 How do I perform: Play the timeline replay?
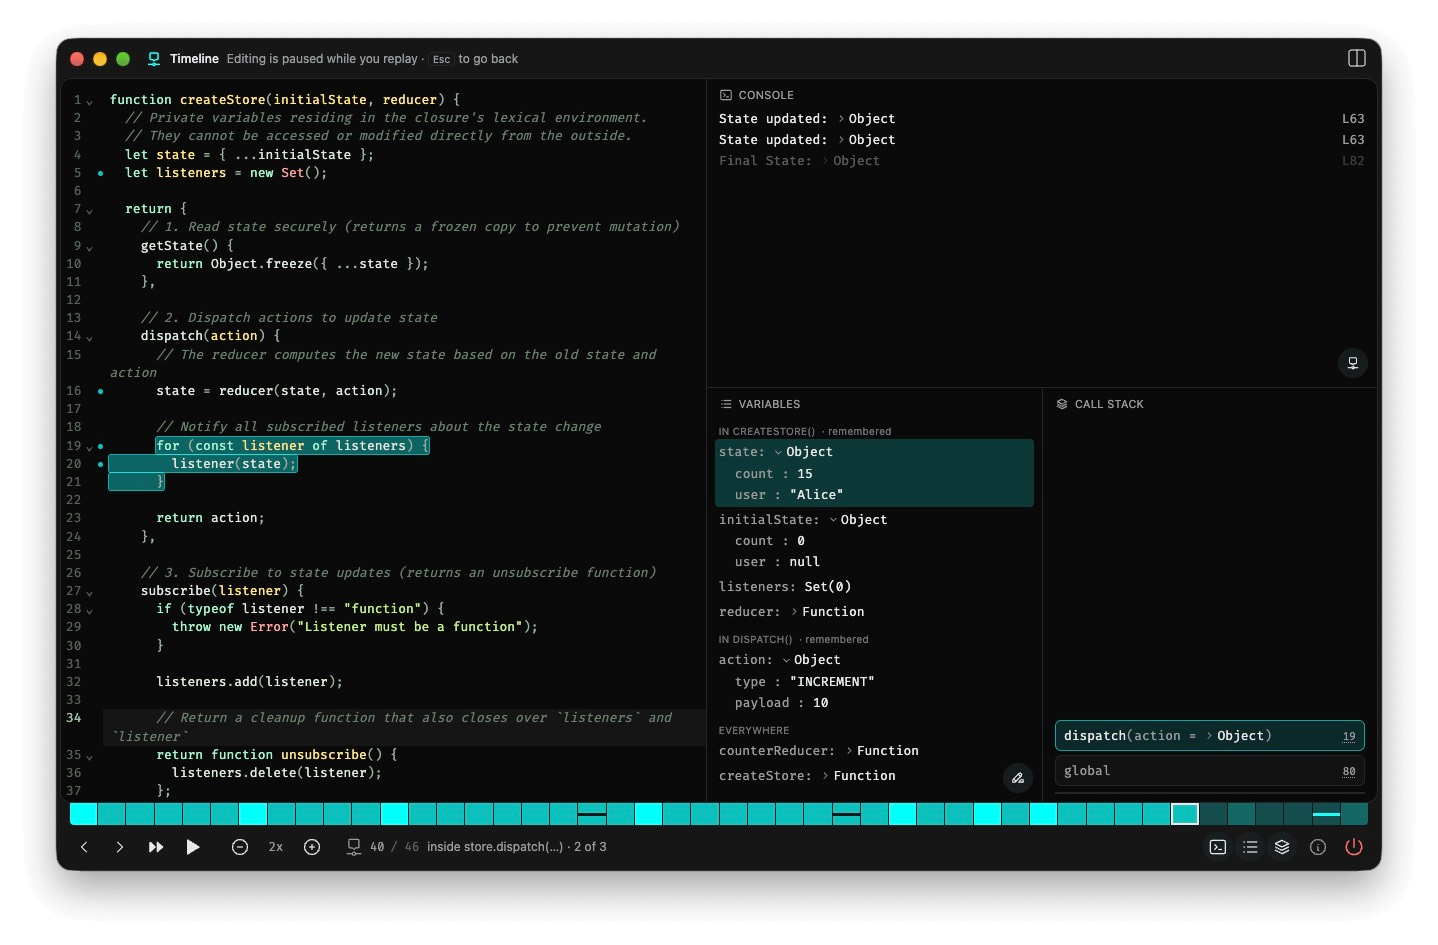click(x=193, y=847)
